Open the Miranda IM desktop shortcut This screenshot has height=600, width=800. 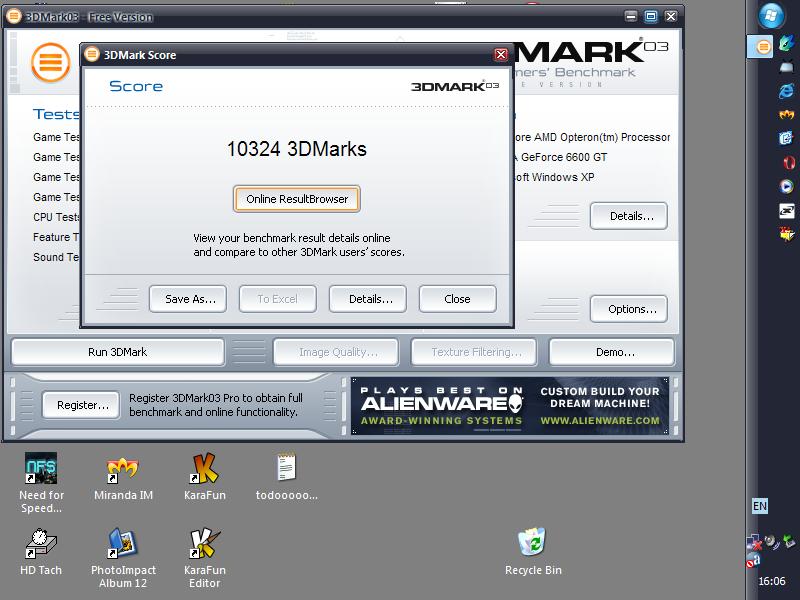[123, 477]
